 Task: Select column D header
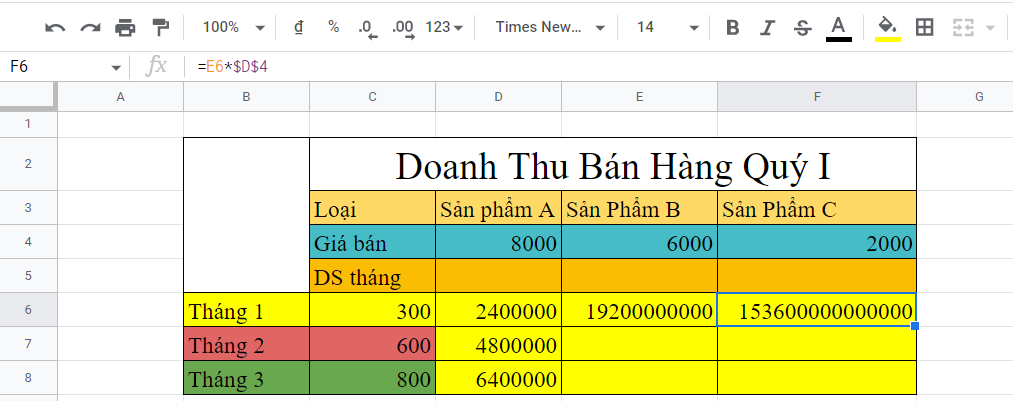(498, 97)
